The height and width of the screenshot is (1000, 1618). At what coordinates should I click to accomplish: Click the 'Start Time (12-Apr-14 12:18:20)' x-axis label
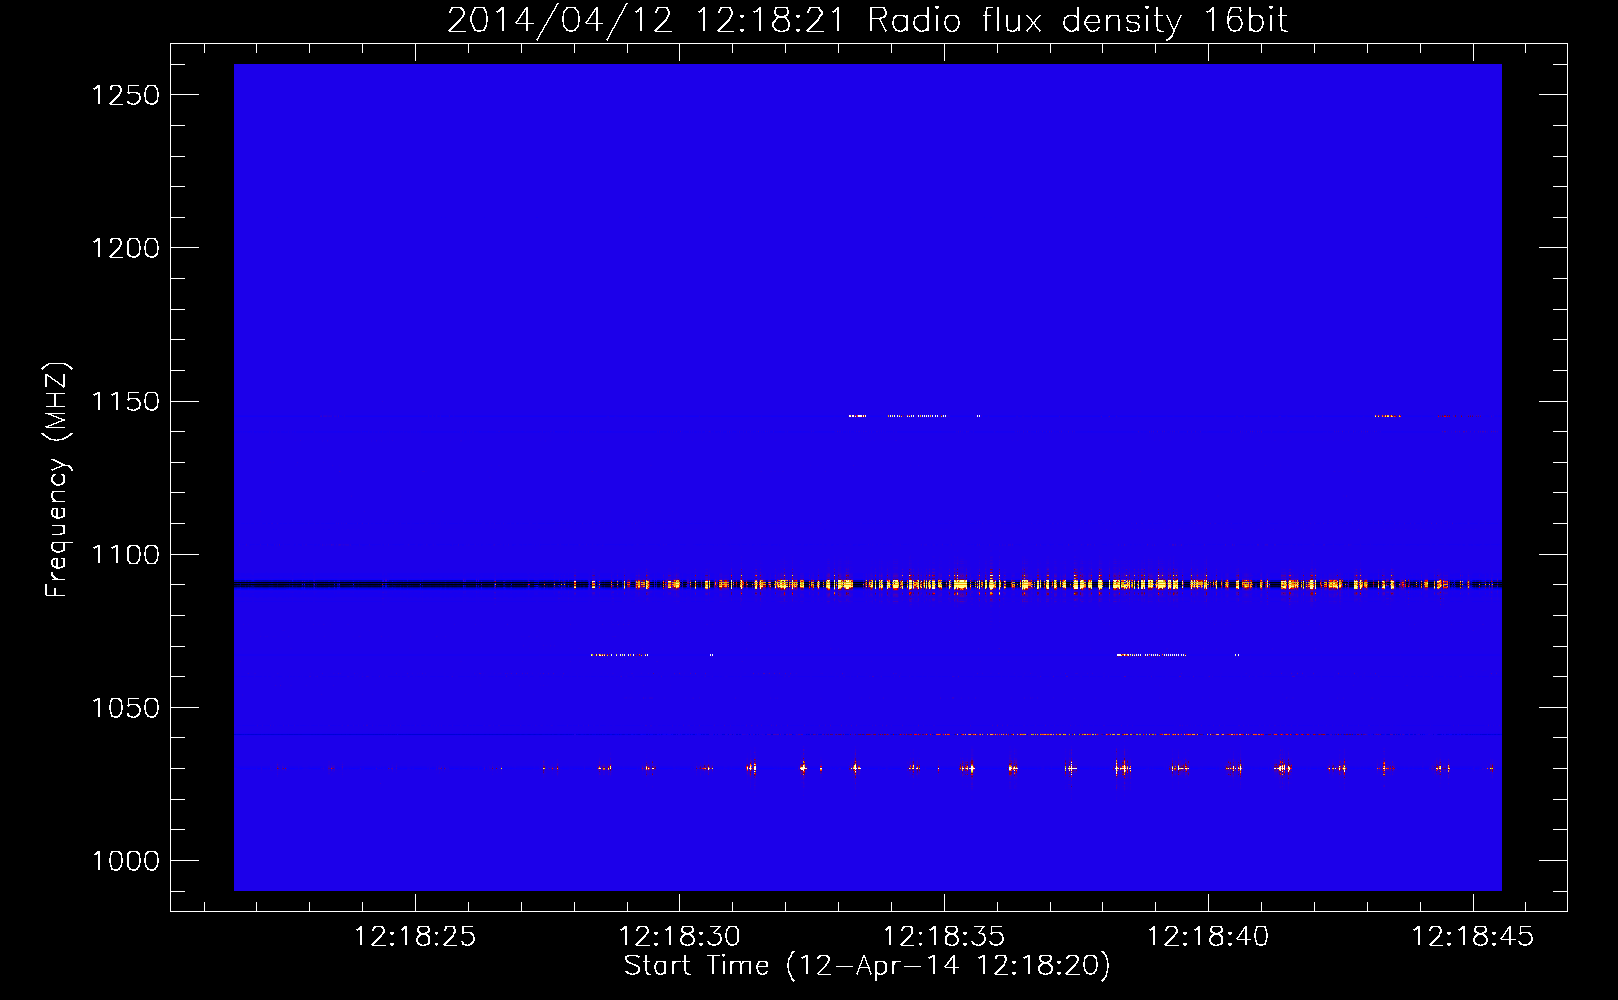coord(867,966)
